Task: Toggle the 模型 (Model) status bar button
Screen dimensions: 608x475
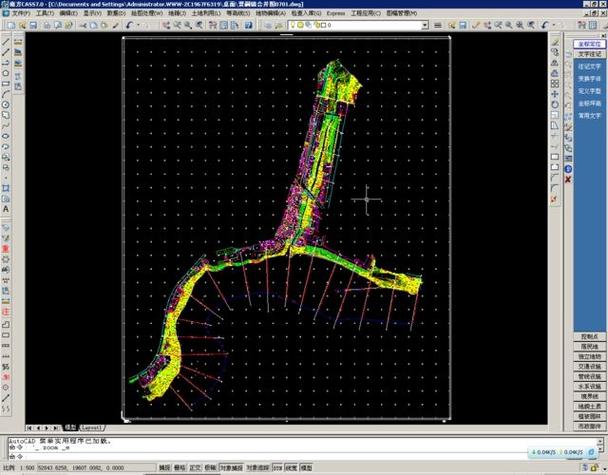Action: click(x=306, y=468)
